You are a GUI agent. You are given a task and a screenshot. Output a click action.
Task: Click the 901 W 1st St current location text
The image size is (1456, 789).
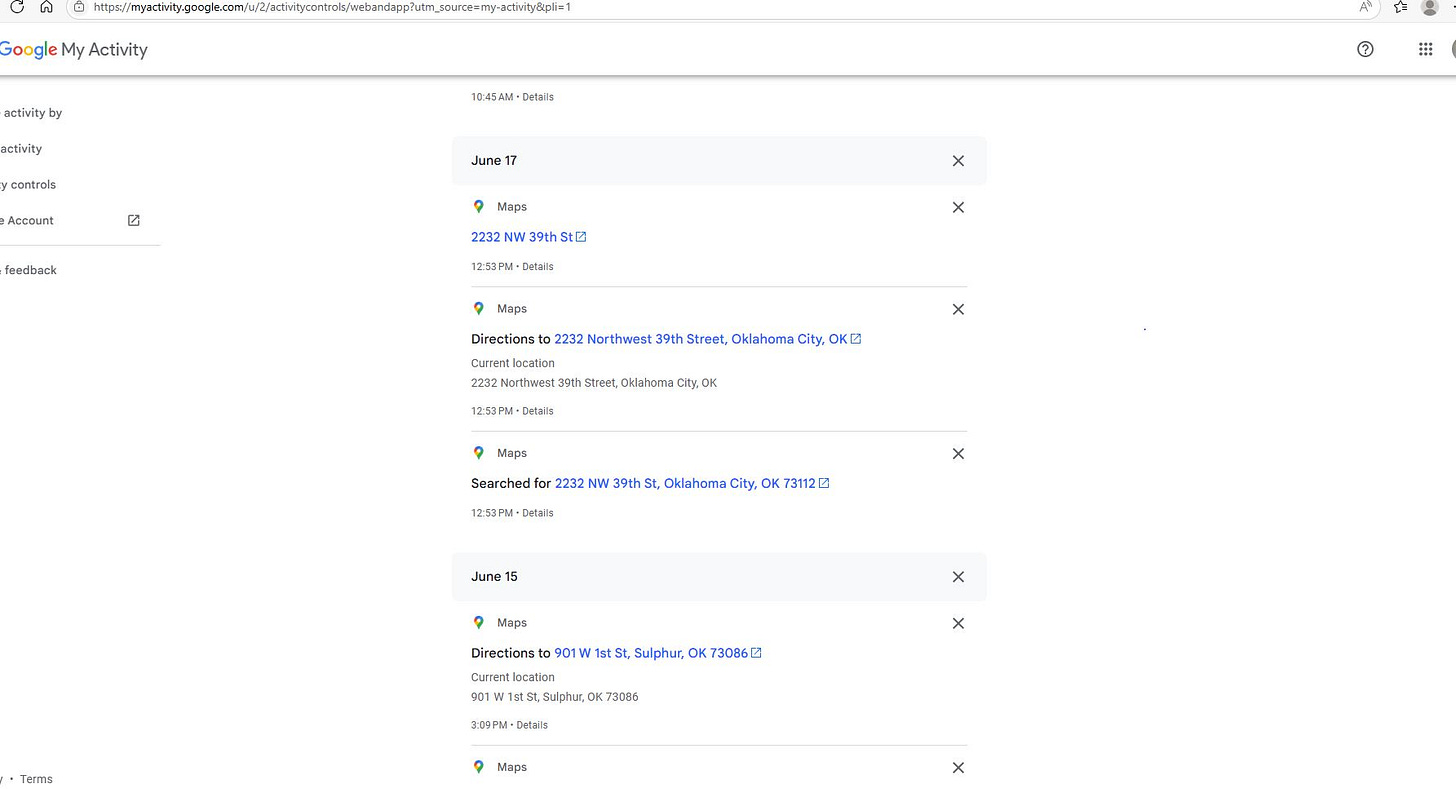click(555, 697)
